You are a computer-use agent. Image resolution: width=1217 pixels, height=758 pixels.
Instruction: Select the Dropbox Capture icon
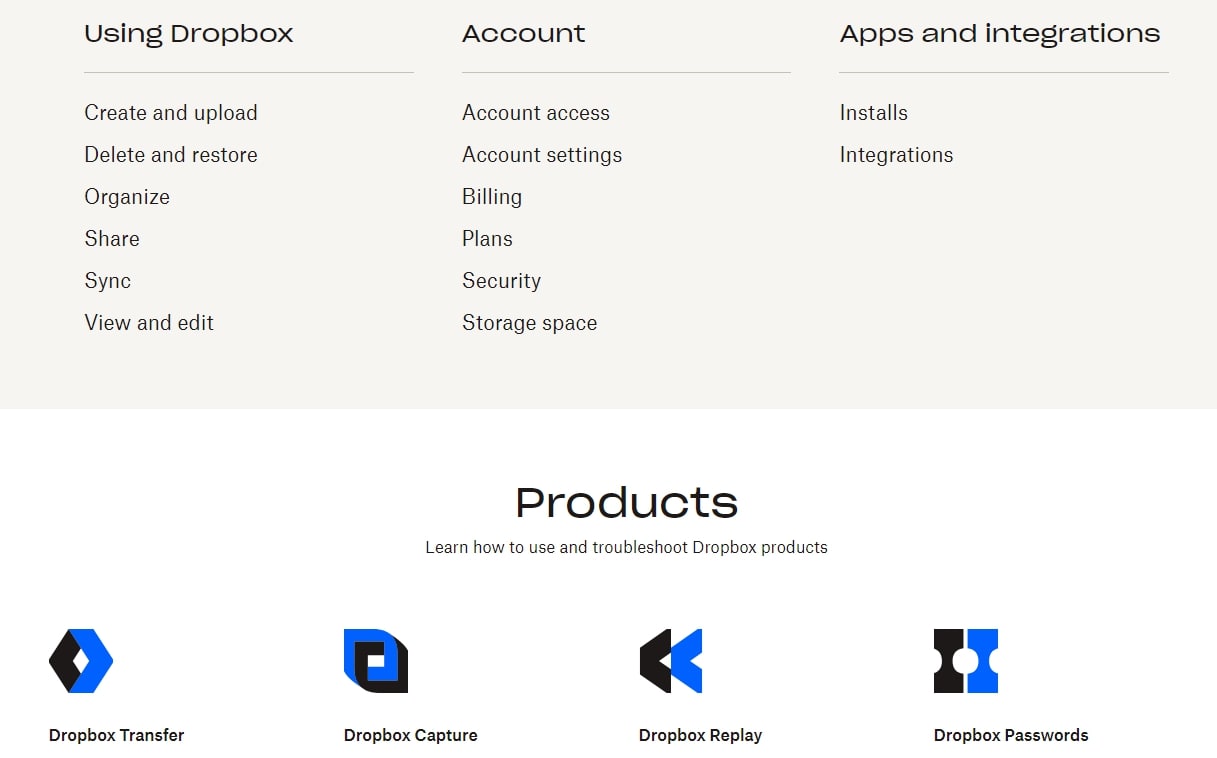375,660
